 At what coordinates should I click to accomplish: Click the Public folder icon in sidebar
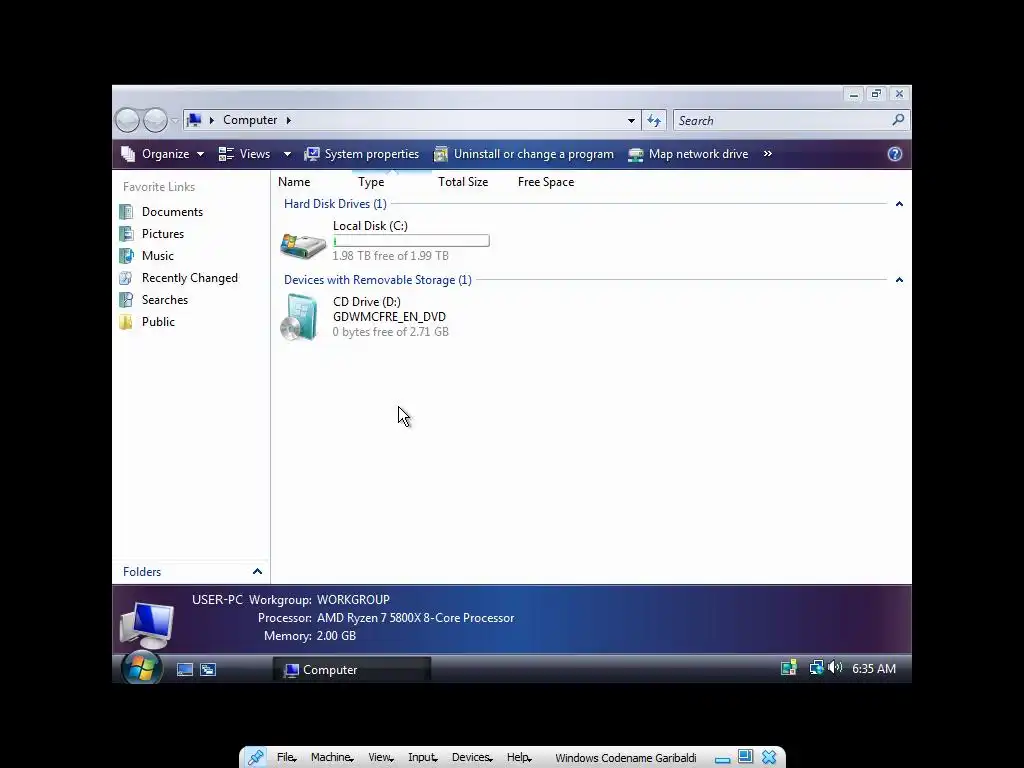pos(126,322)
